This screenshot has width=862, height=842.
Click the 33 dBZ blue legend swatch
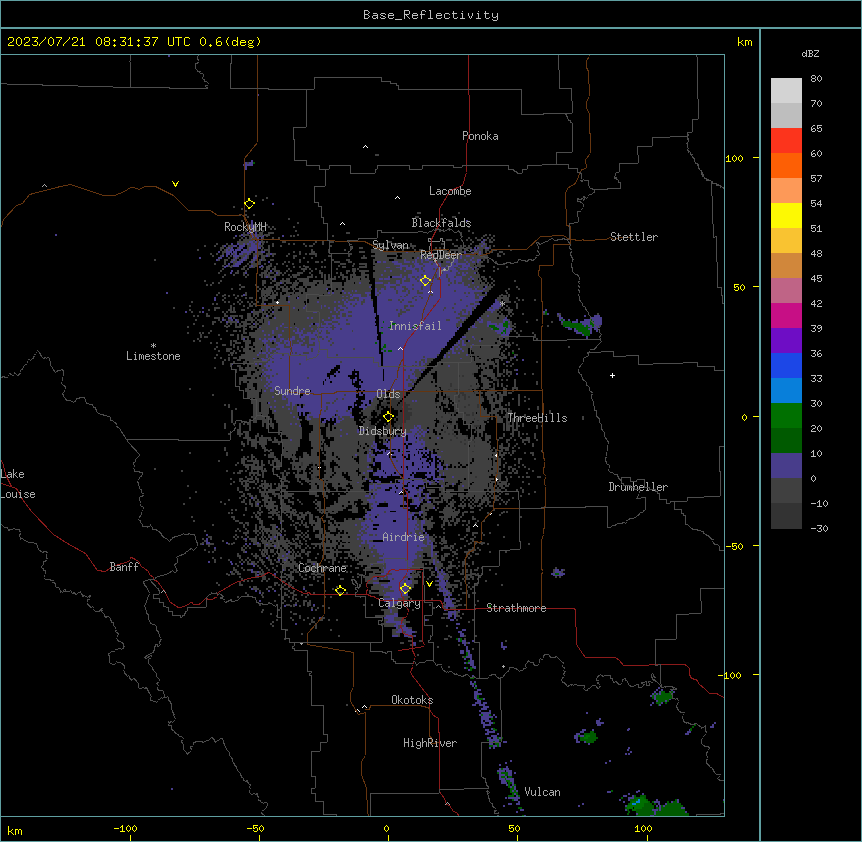click(x=786, y=390)
